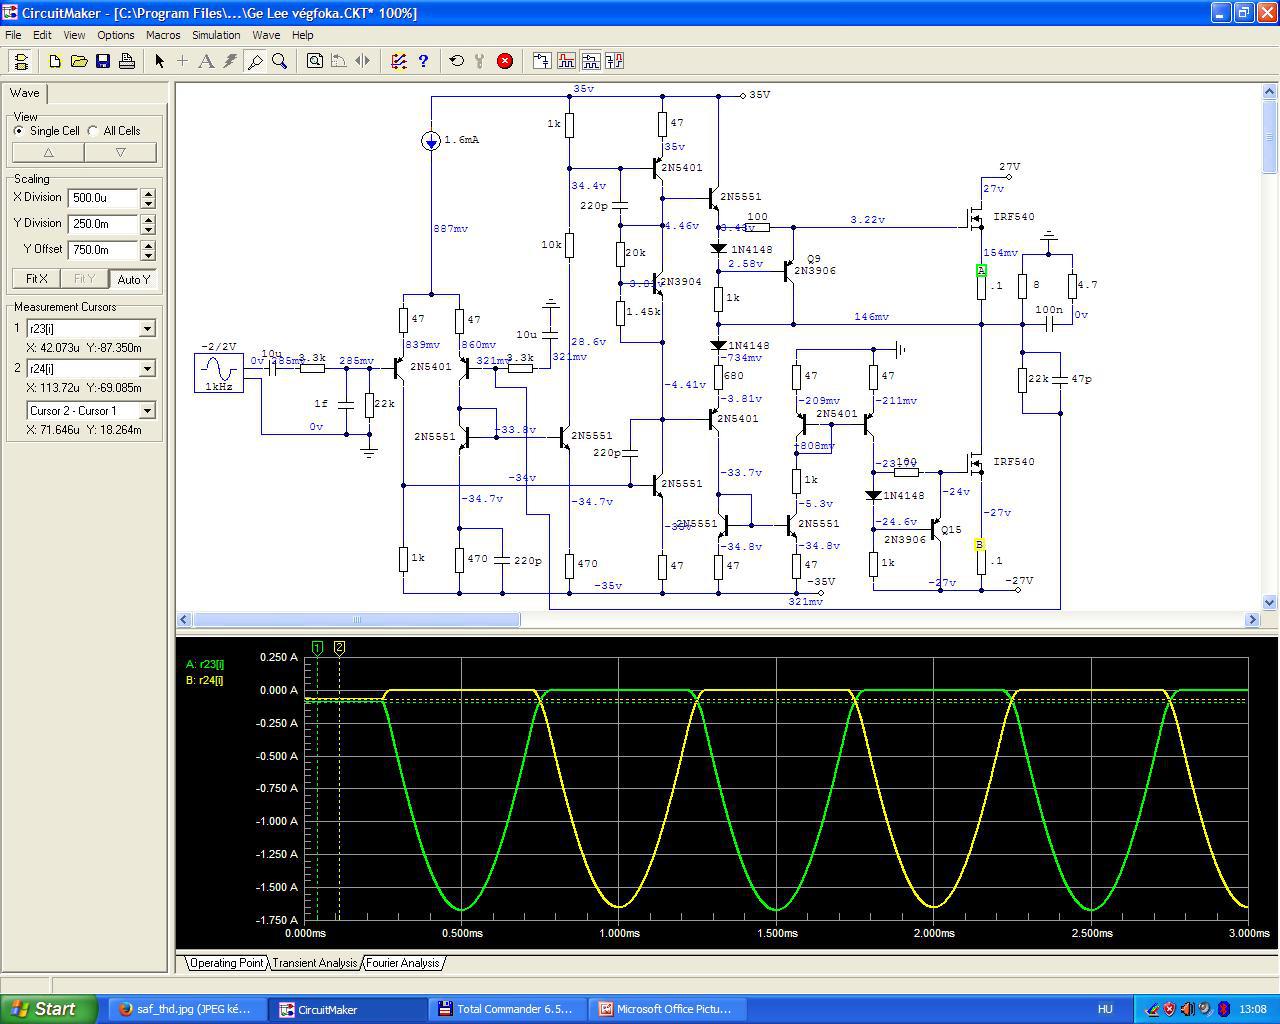Open the Cursor 2 - Cursor 1 dropdown
This screenshot has width=1280, height=1024.
[x=147, y=411]
